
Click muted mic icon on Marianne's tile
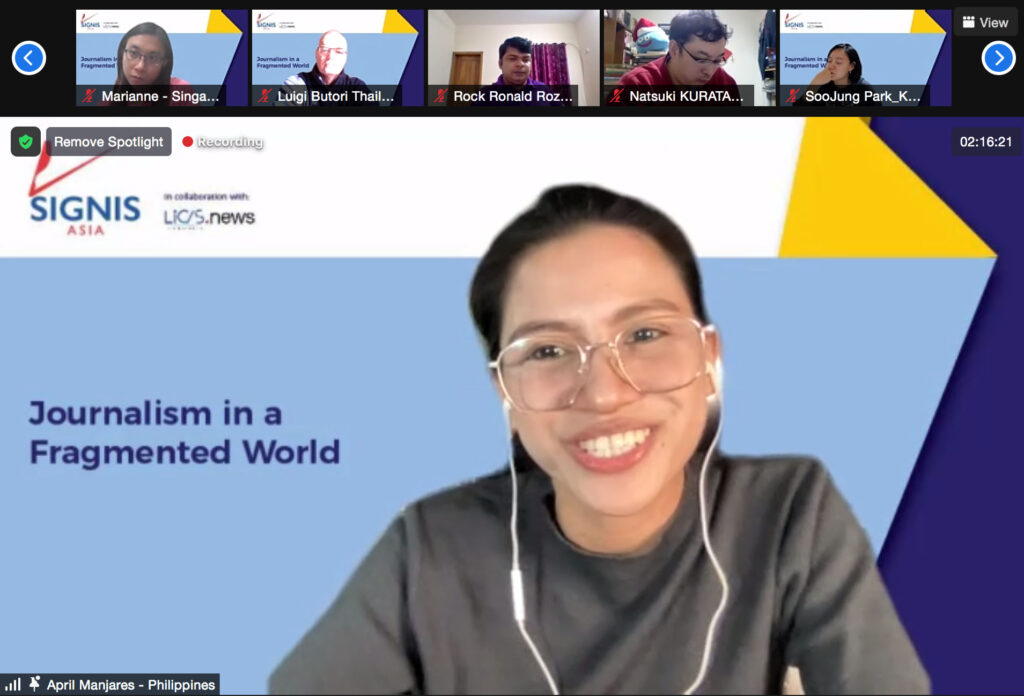pyautogui.click(x=89, y=97)
